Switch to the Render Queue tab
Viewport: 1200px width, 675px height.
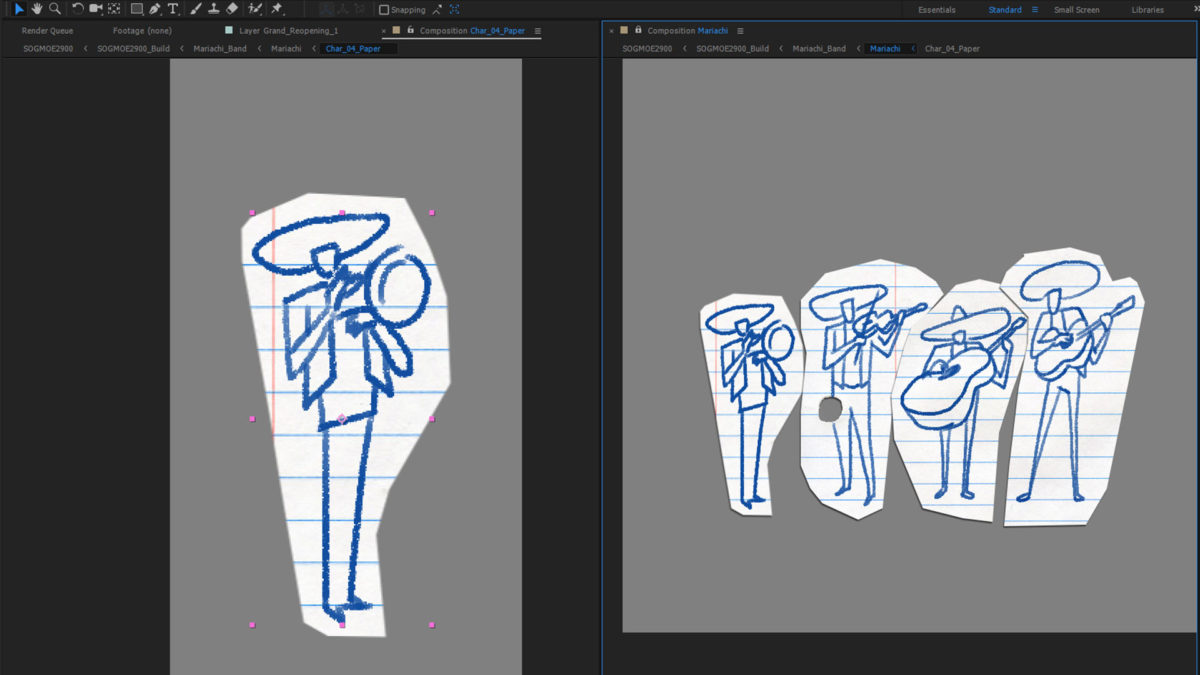[47, 31]
